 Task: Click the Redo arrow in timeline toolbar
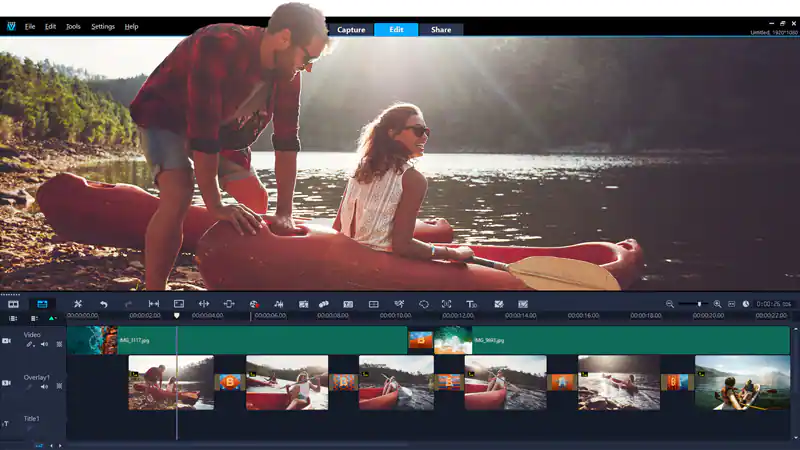tap(128, 304)
